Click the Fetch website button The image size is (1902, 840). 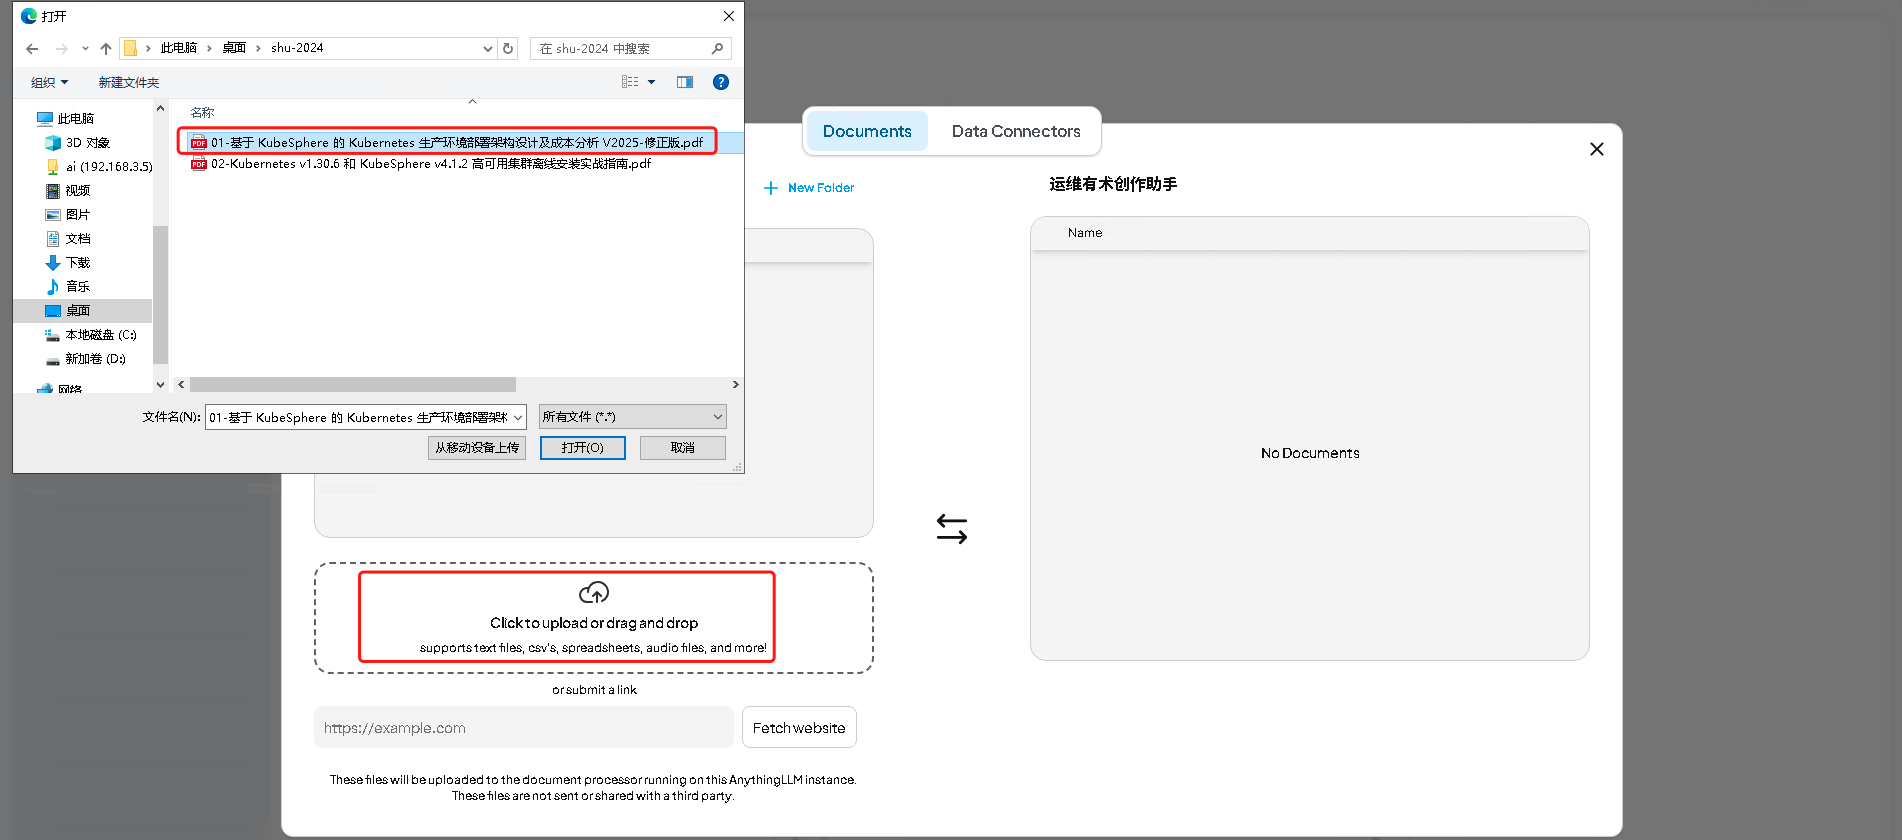point(799,728)
